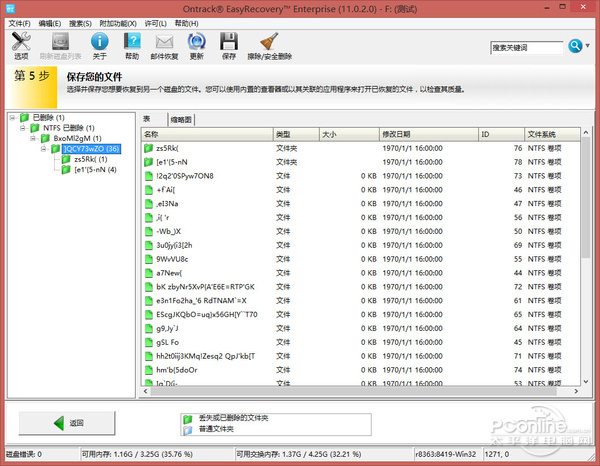Click the horizontal scroll right arrow
Screen dimensions: 600x466
pos(576,391)
